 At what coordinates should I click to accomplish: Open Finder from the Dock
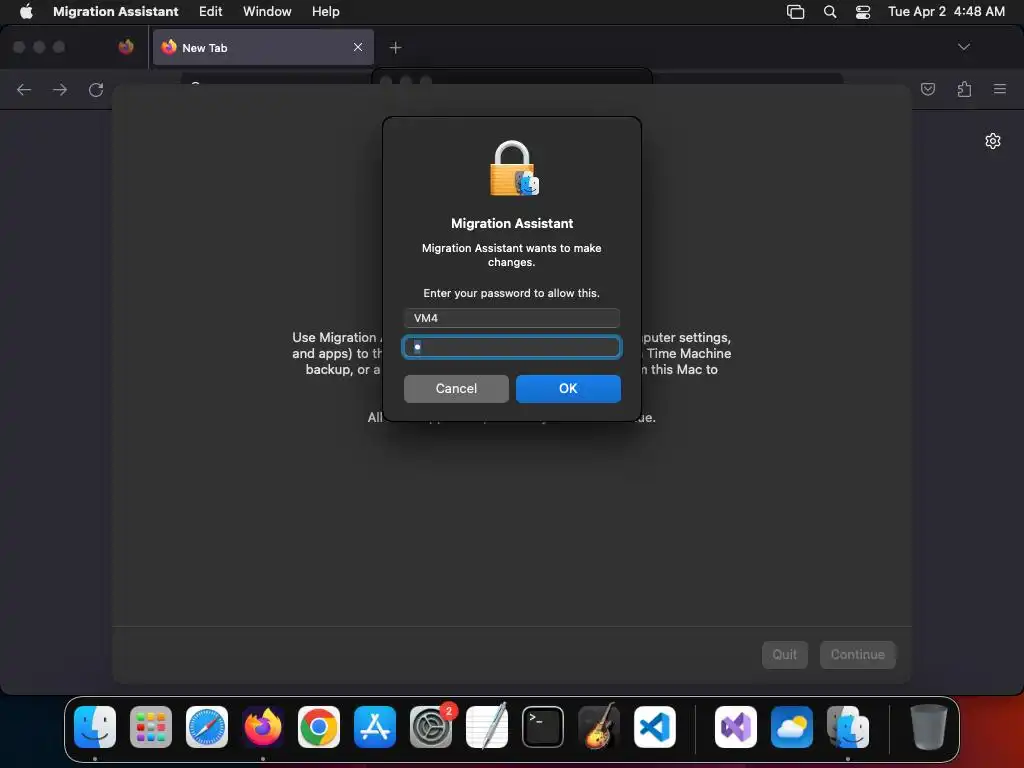(95, 727)
